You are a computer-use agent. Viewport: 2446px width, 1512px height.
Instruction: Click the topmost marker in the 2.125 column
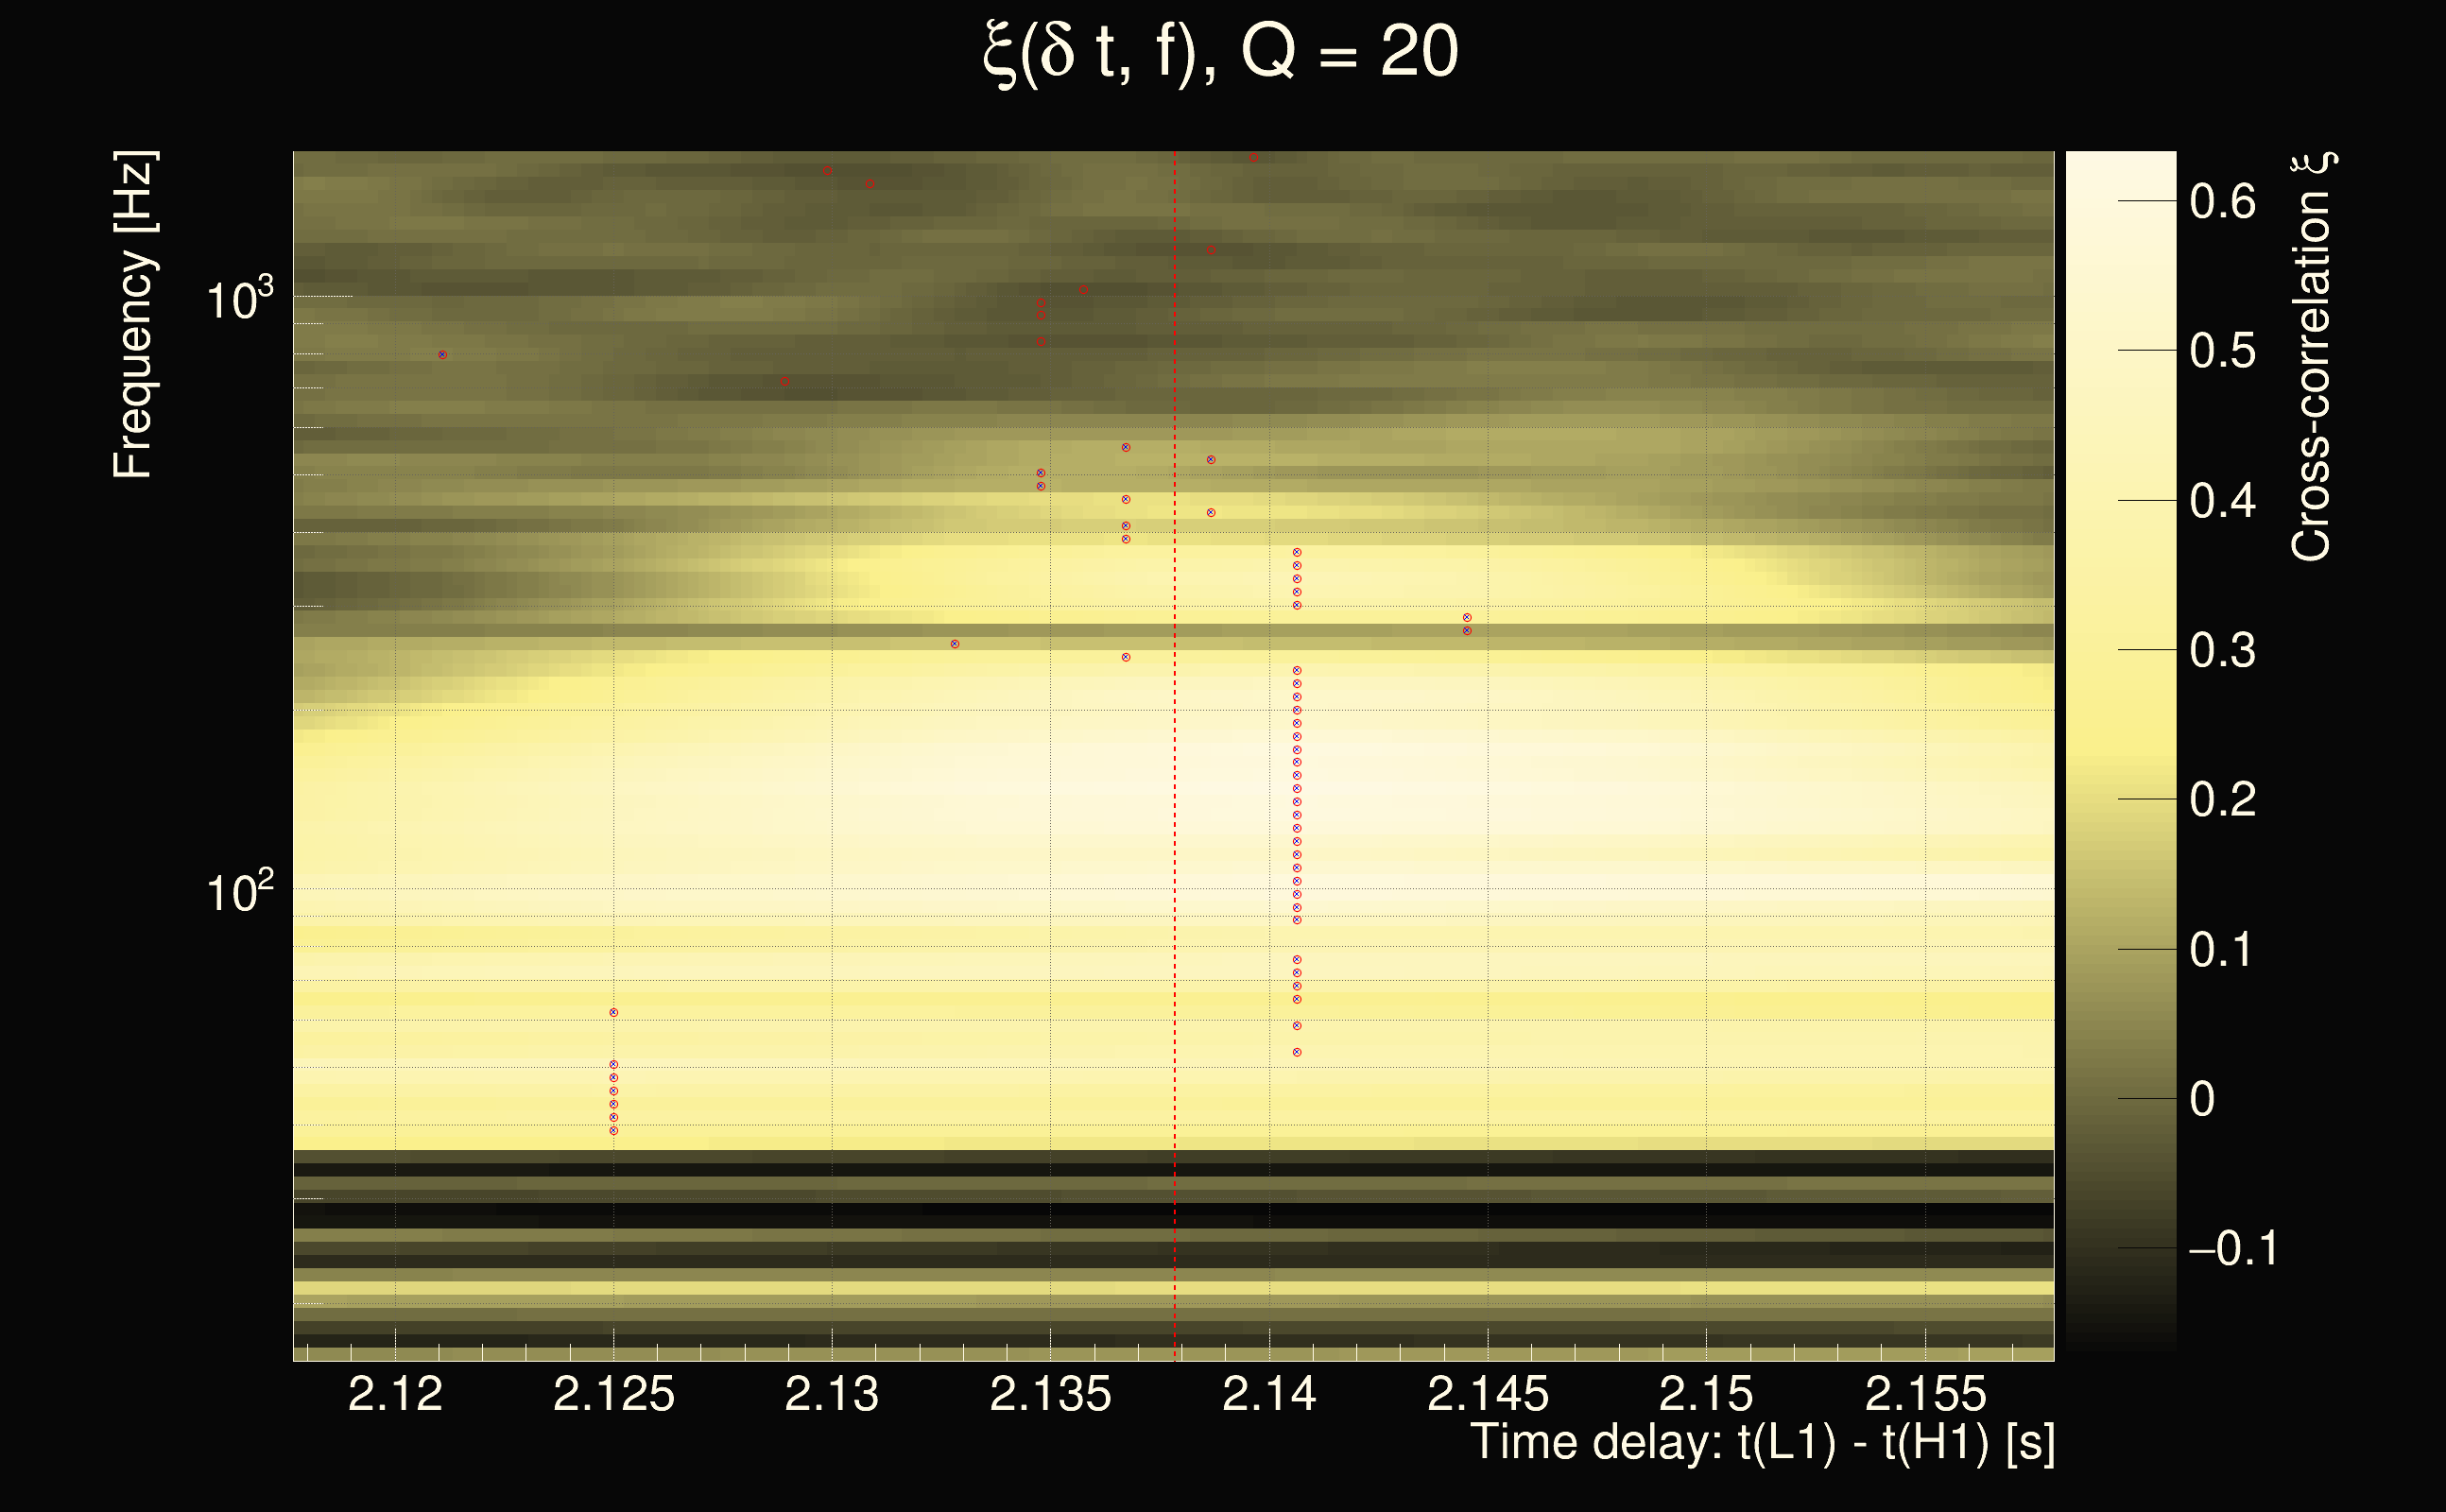[x=614, y=1013]
